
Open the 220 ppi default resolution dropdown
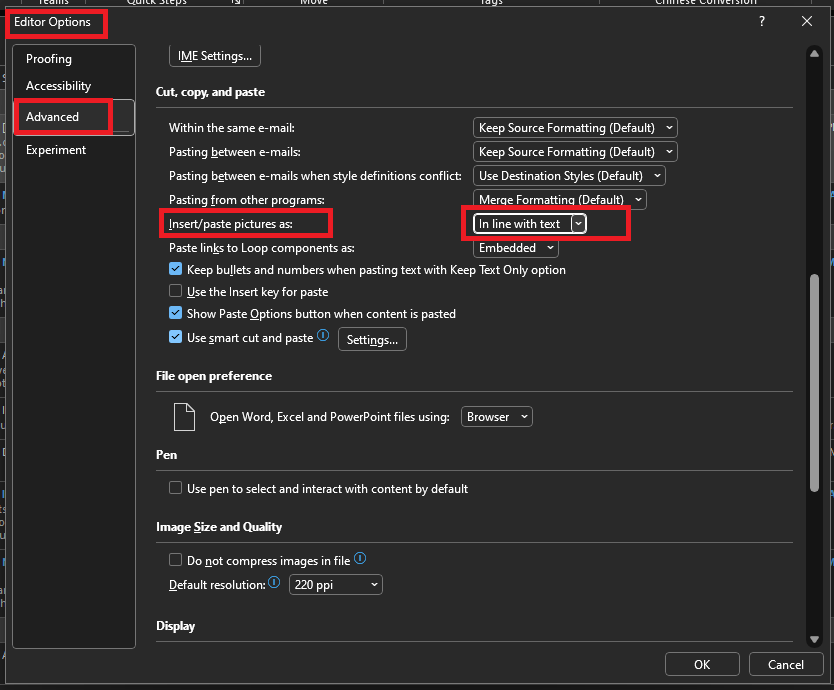pyautogui.click(x=336, y=585)
